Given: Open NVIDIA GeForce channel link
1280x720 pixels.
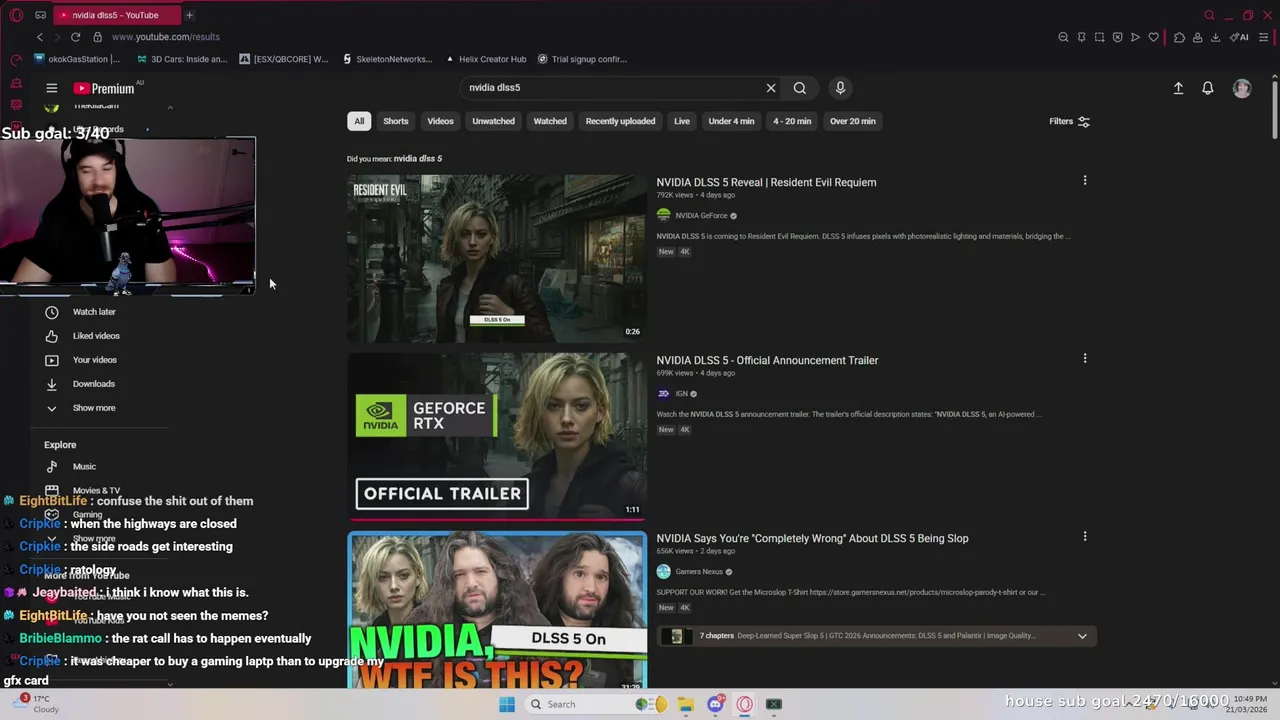Looking at the screenshot, I should 701,216.
